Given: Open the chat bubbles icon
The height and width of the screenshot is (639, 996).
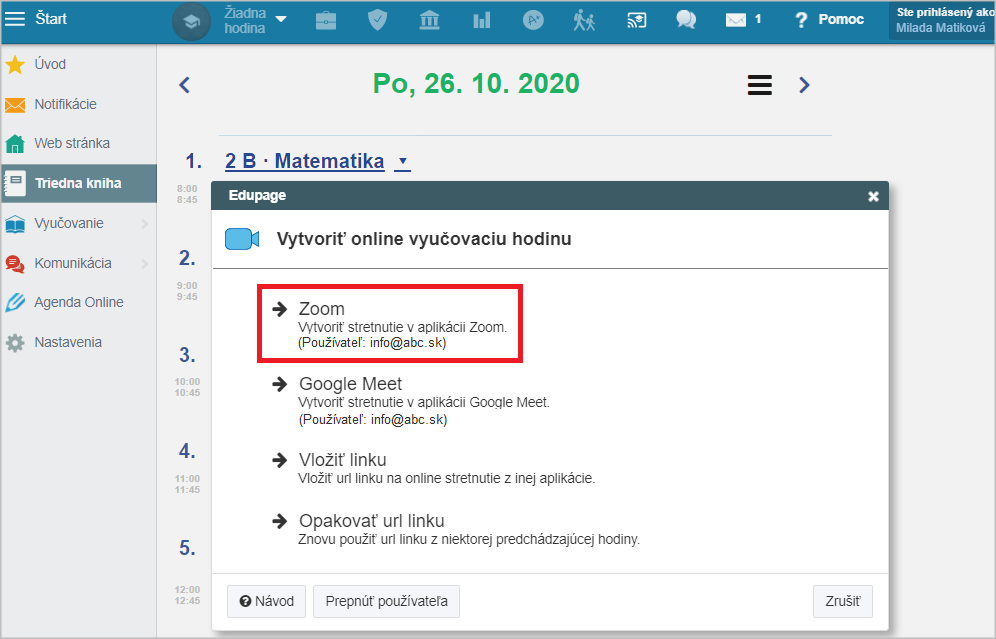Looking at the screenshot, I should (x=686, y=20).
